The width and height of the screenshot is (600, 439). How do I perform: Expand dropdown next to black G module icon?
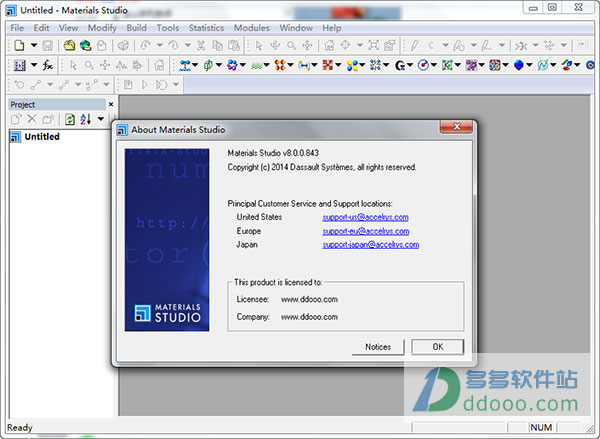[x=410, y=65]
